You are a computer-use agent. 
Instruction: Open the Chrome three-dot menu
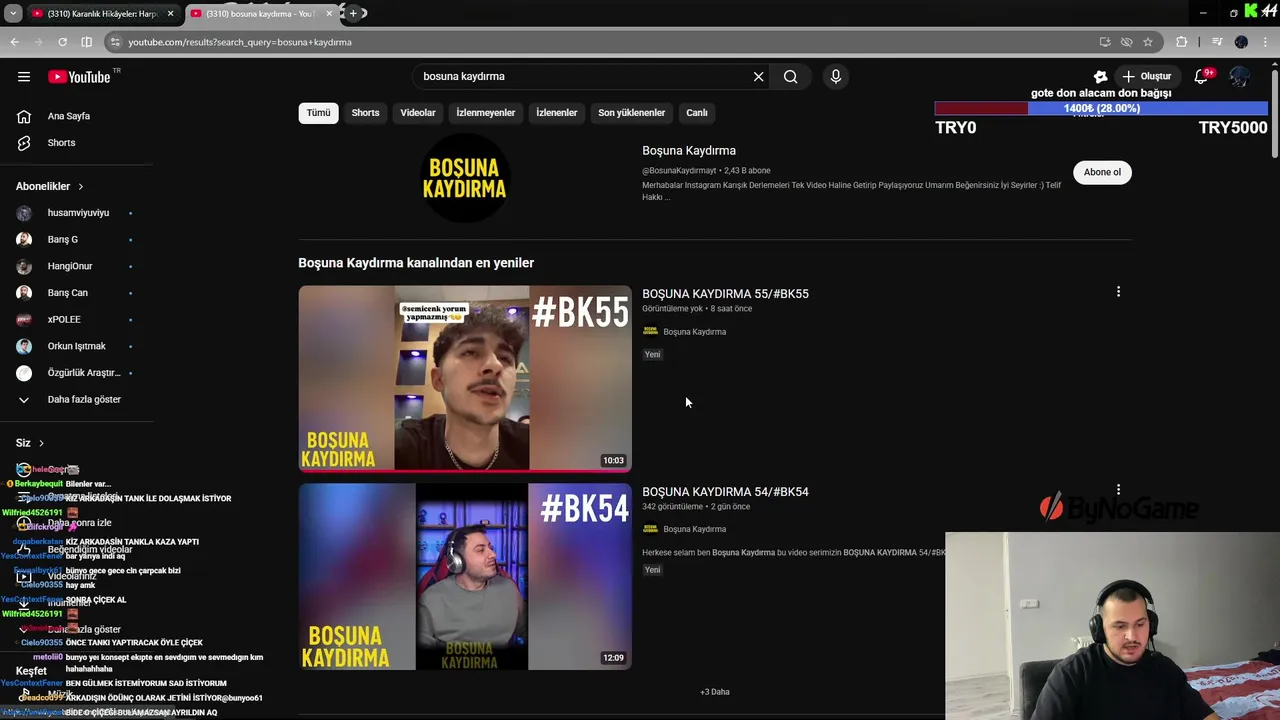(x=1266, y=42)
